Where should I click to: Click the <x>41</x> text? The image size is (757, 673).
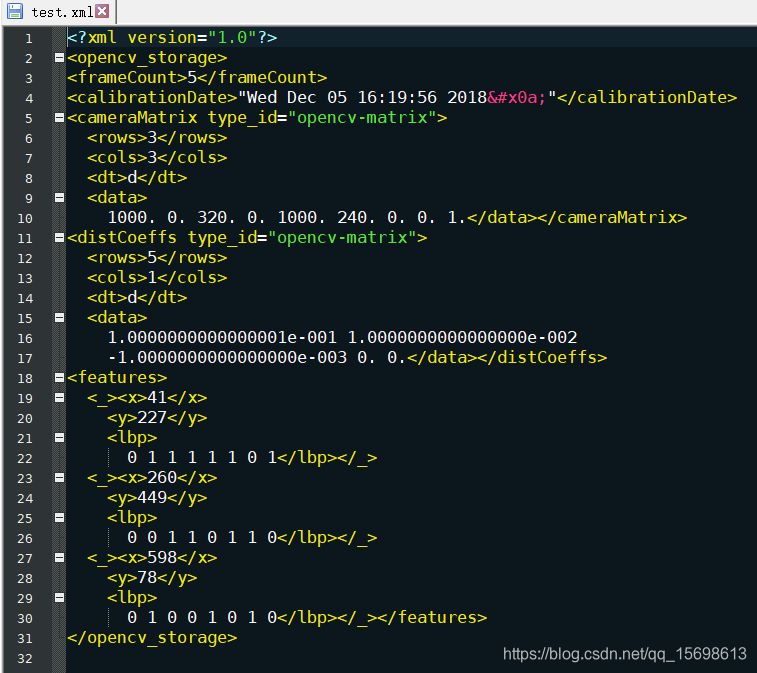point(162,398)
